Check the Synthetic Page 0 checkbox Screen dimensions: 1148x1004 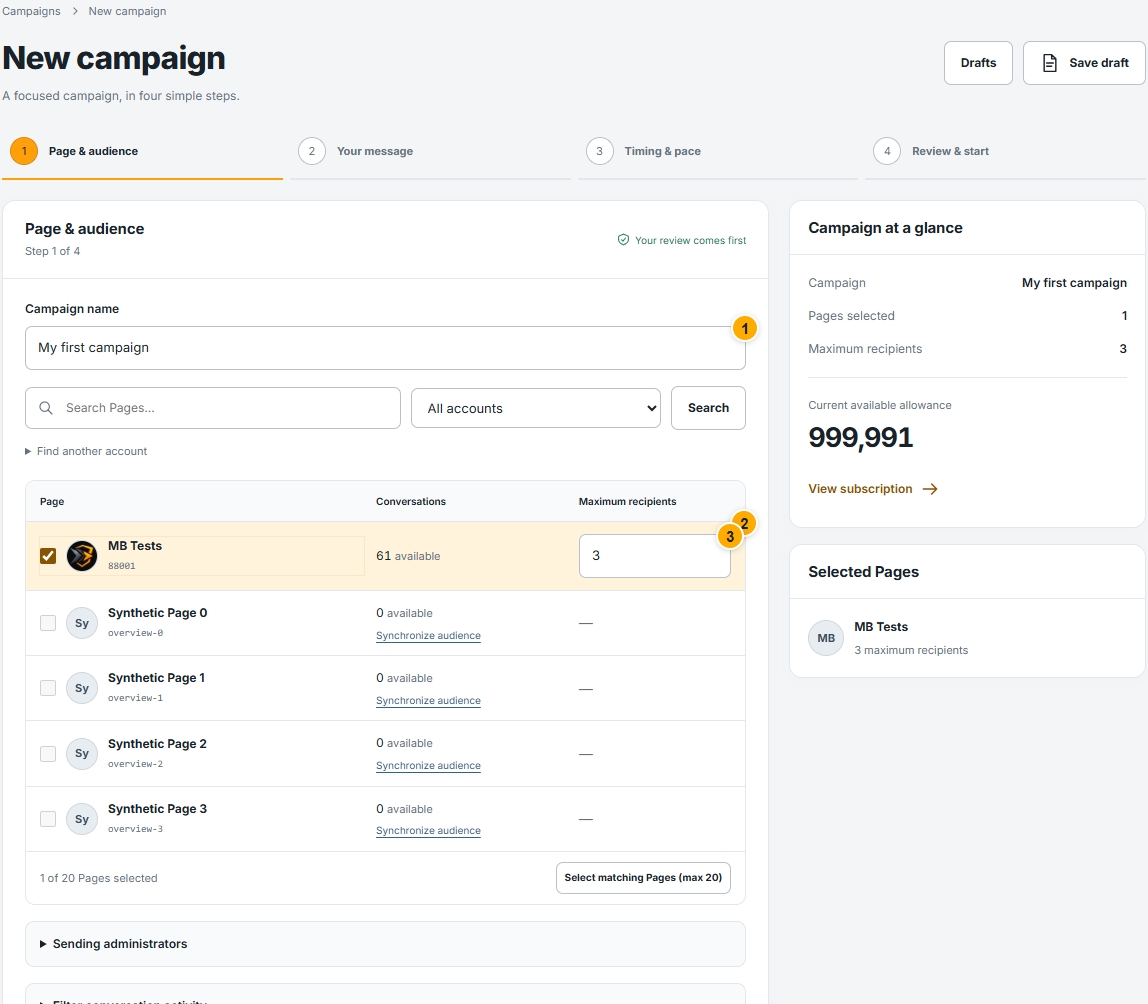coord(48,623)
